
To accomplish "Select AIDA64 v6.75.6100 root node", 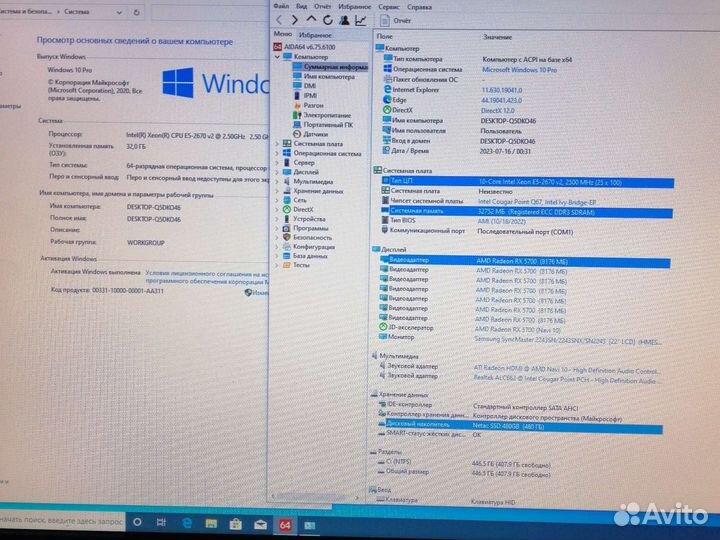I will pyautogui.click(x=304, y=47).
